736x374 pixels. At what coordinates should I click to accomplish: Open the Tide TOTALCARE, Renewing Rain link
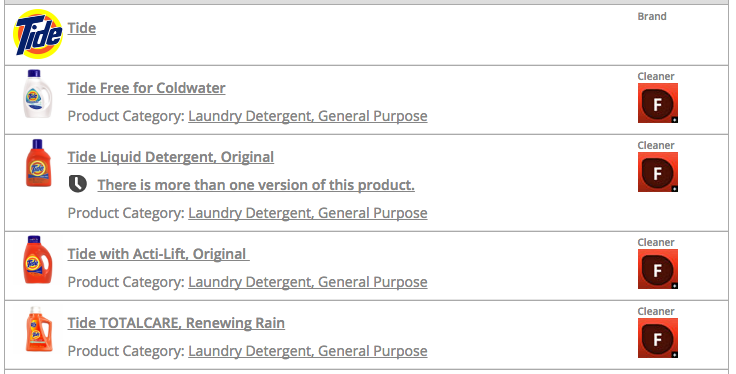[x=176, y=323]
